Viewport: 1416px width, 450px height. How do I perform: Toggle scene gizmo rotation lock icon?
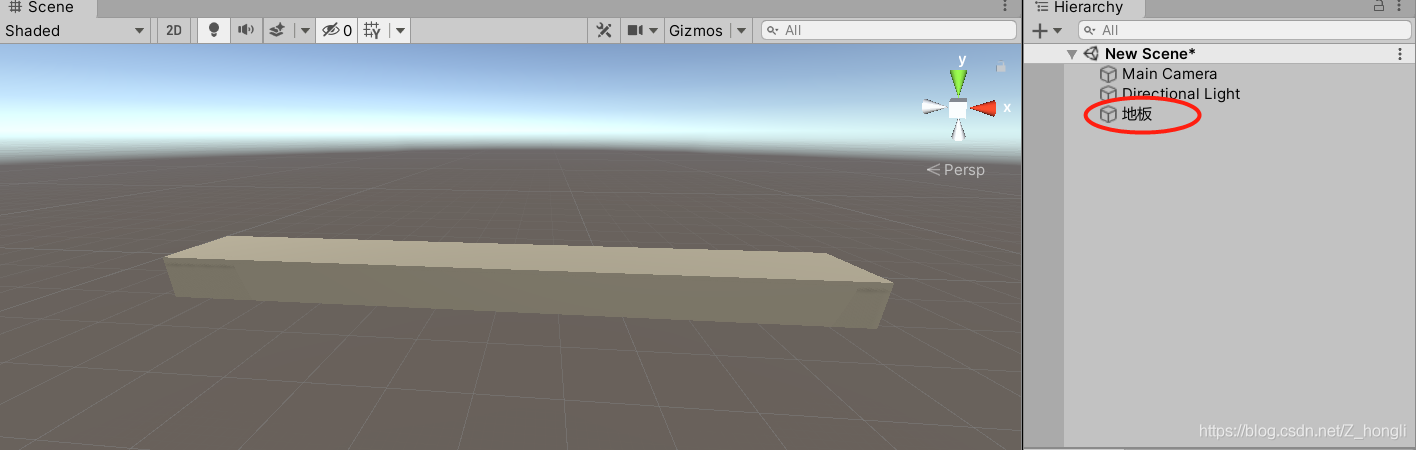pos(1001,67)
